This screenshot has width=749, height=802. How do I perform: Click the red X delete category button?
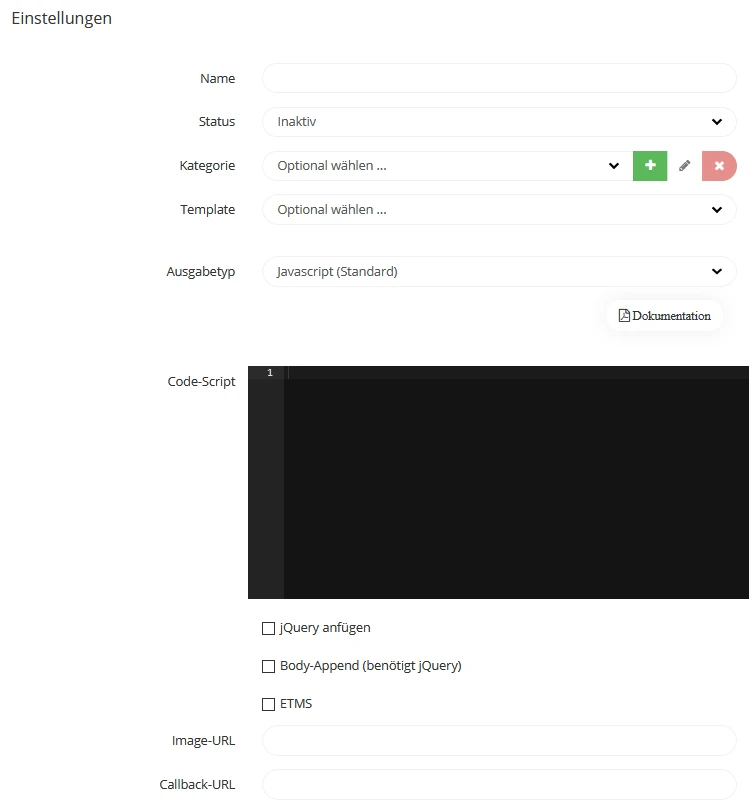pyautogui.click(x=719, y=166)
